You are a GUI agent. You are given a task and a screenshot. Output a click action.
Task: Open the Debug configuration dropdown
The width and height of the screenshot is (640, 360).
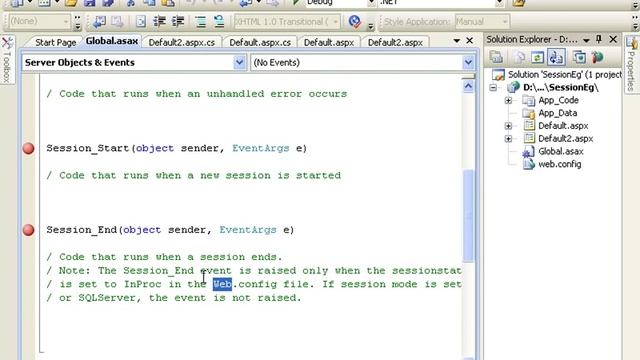point(371,3)
